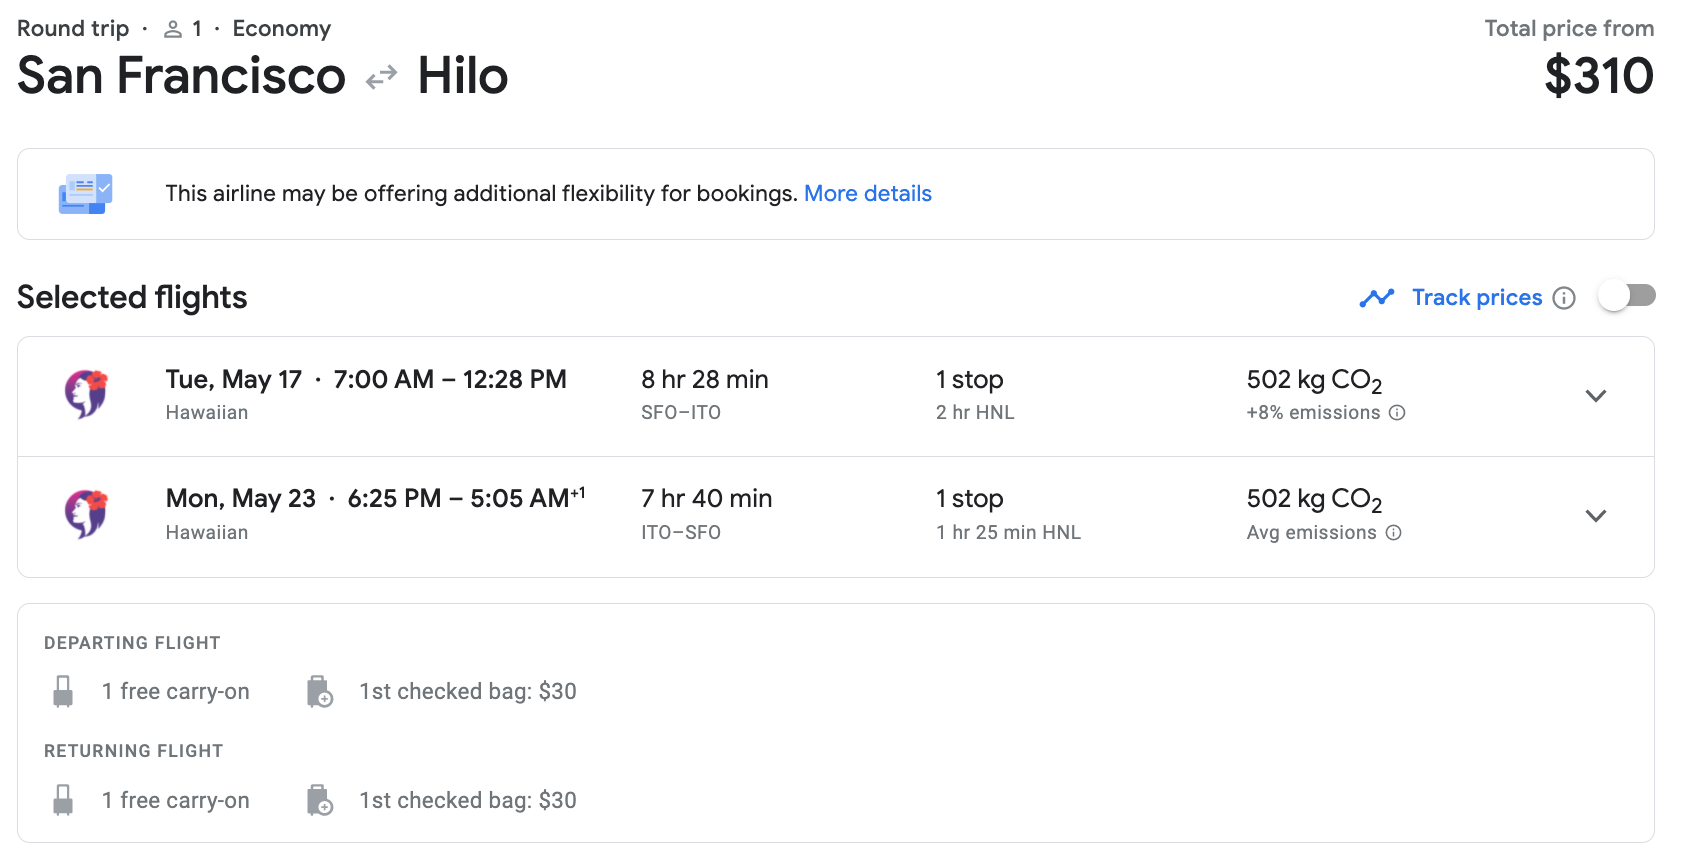The width and height of the screenshot is (1698, 860).
Task: Click the round trip swap arrows icon
Action: [x=381, y=77]
